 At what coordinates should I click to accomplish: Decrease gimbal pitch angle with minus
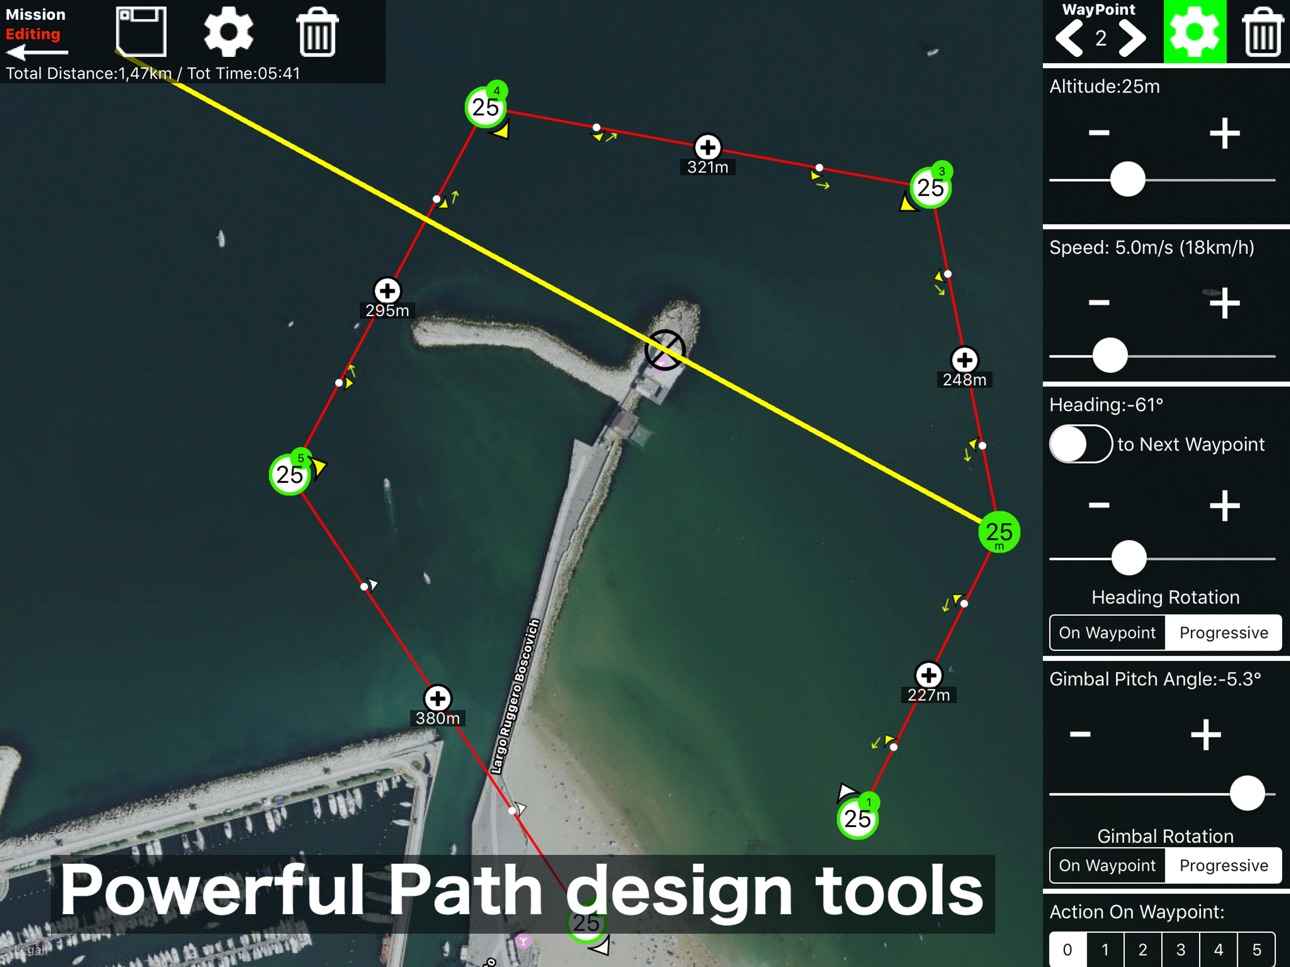1080,735
